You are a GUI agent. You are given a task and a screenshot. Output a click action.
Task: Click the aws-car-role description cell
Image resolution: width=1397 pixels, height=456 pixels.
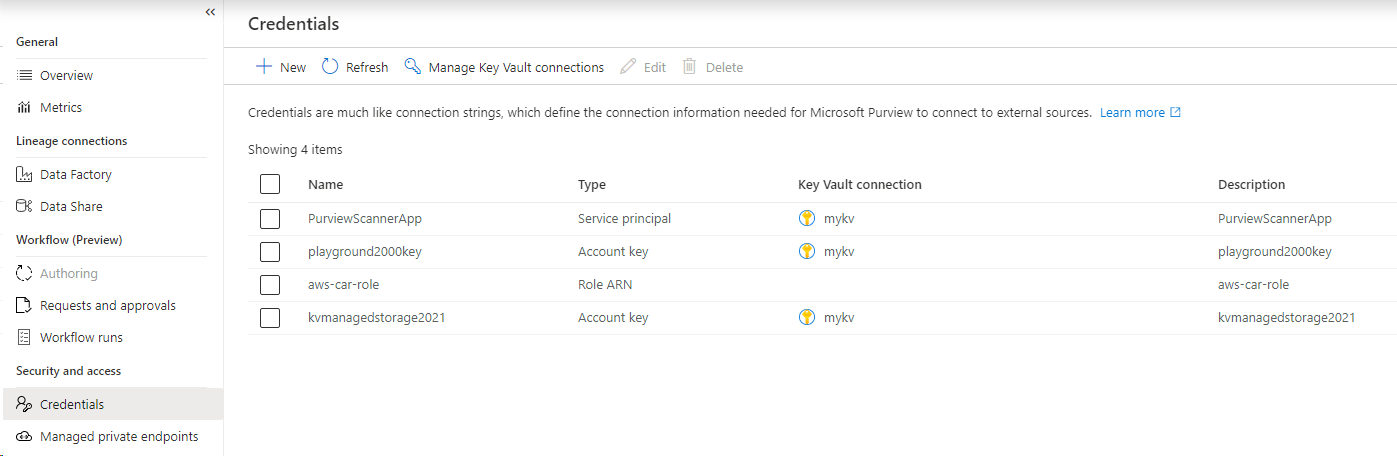[x=1253, y=284]
